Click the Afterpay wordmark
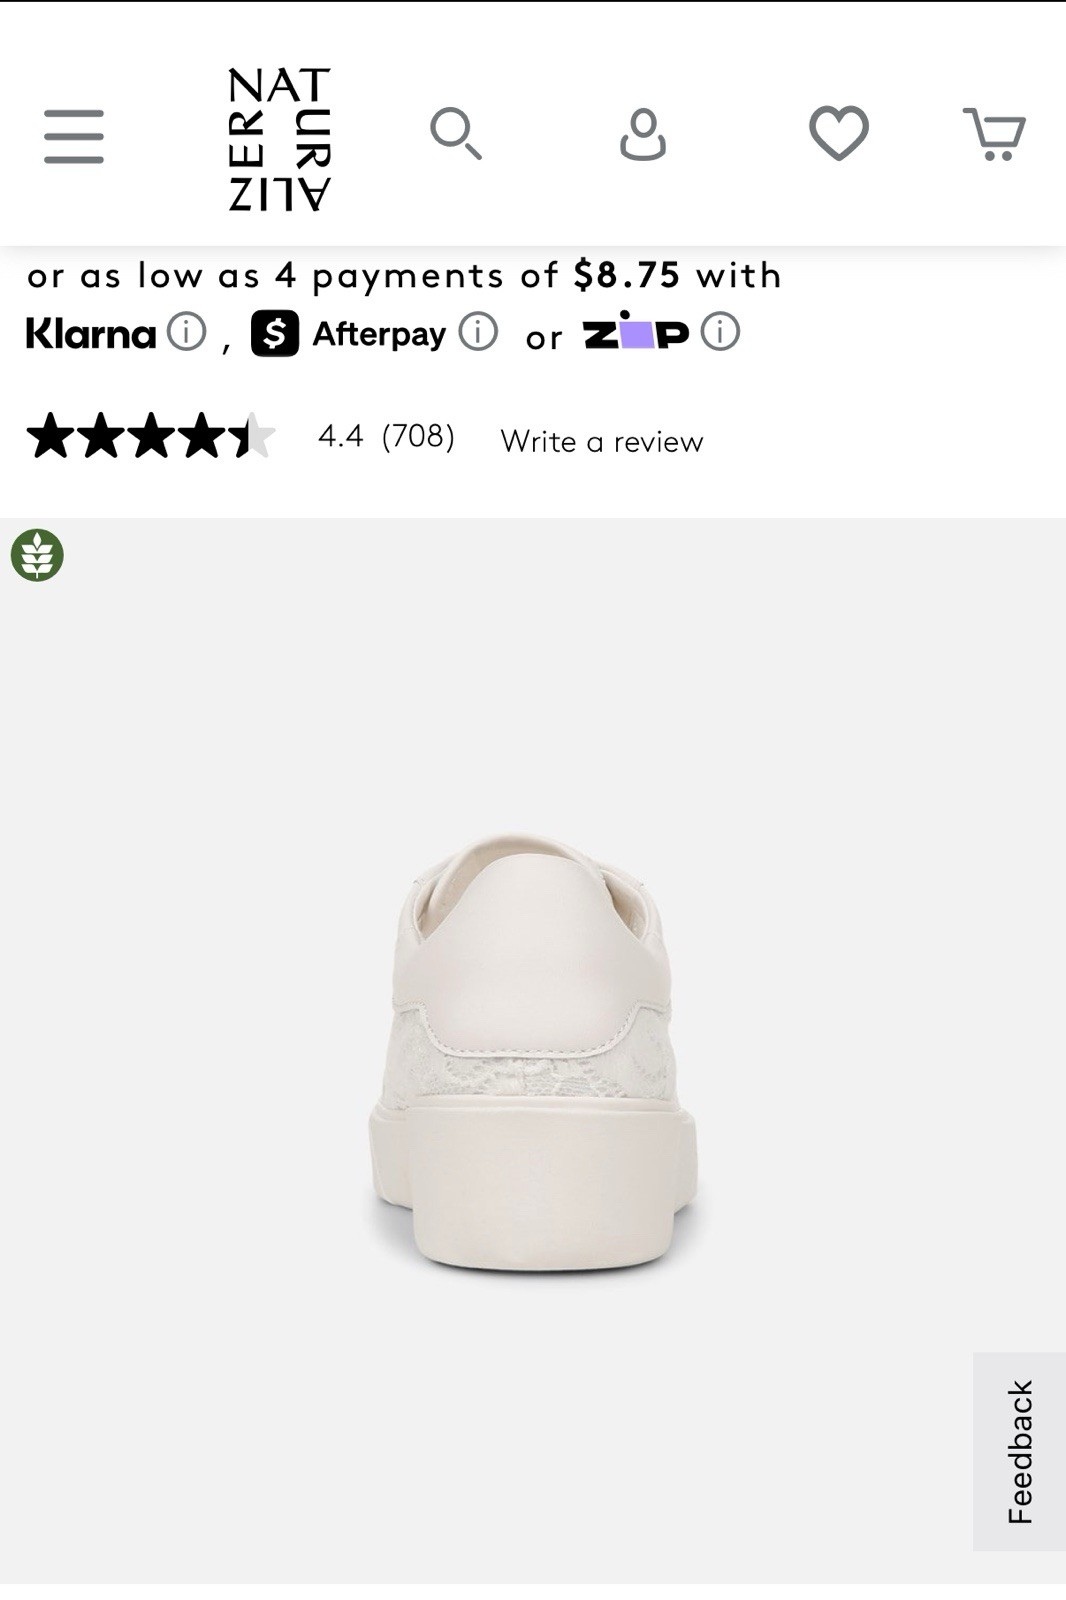Image resolution: width=1066 pixels, height=1600 pixels. click(379, 334)
